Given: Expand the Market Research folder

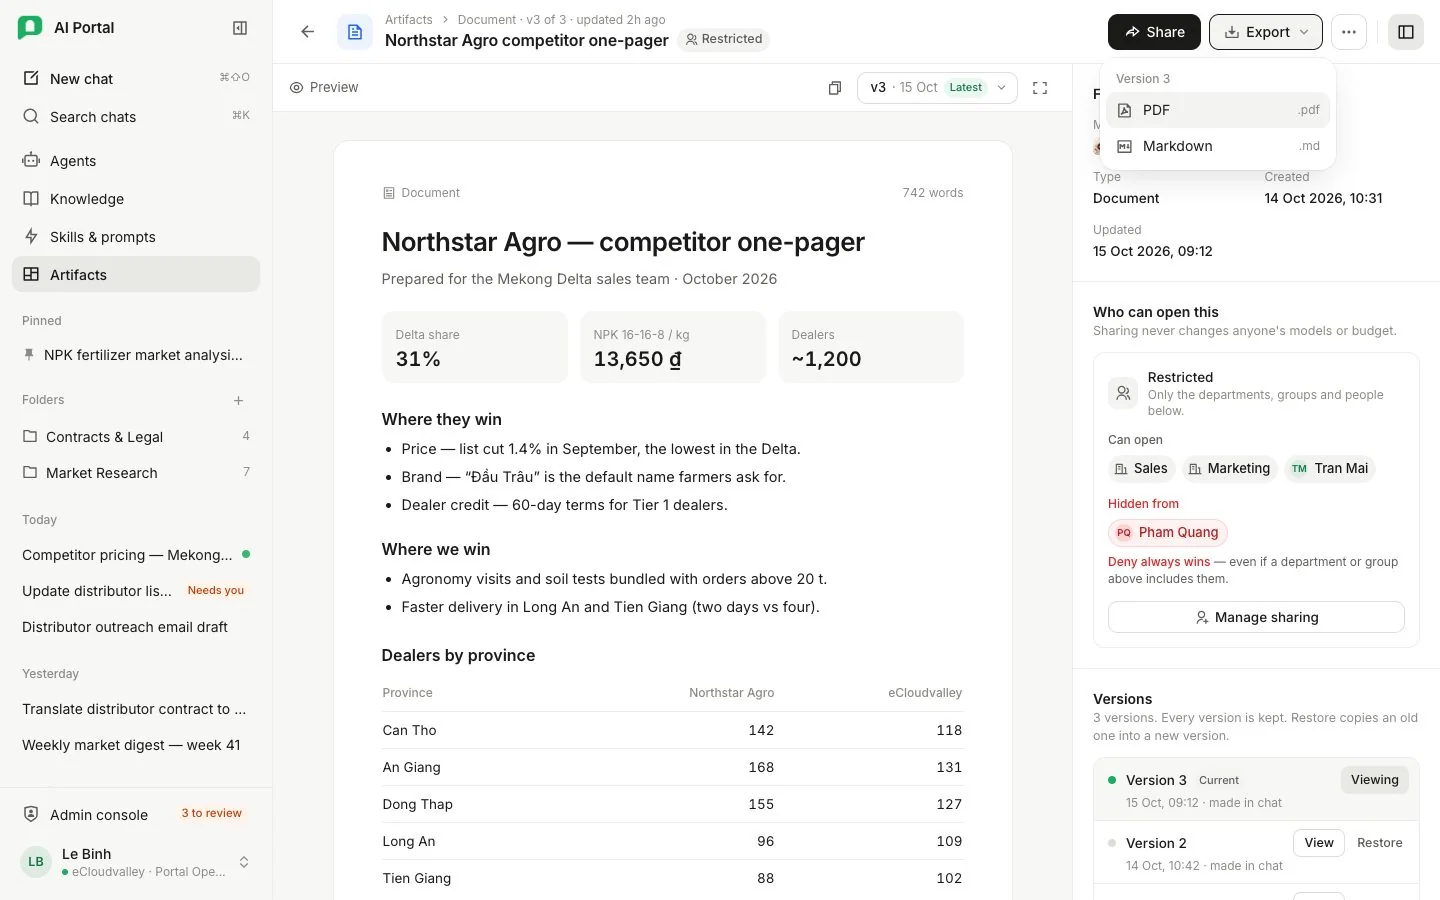Looking at the screenshot, I should pos(136,473).
